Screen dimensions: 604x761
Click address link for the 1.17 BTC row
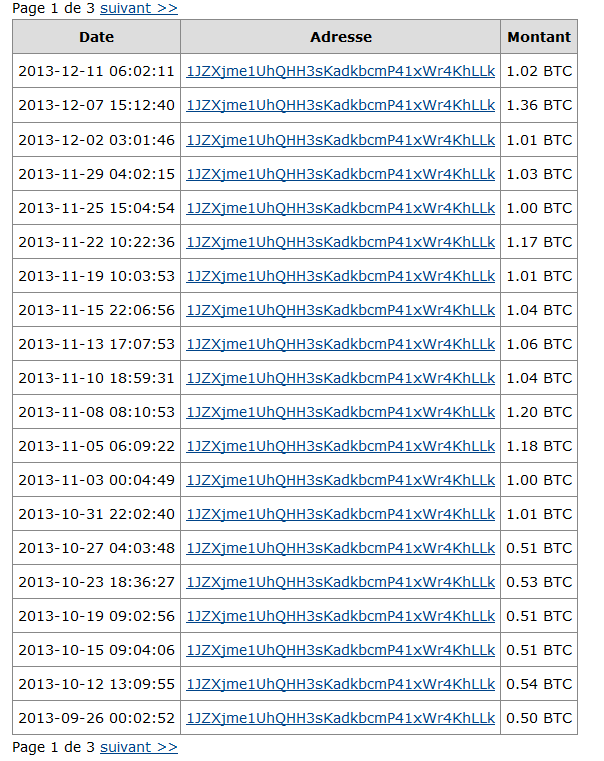pyautogui.click(x=341, y=242)
